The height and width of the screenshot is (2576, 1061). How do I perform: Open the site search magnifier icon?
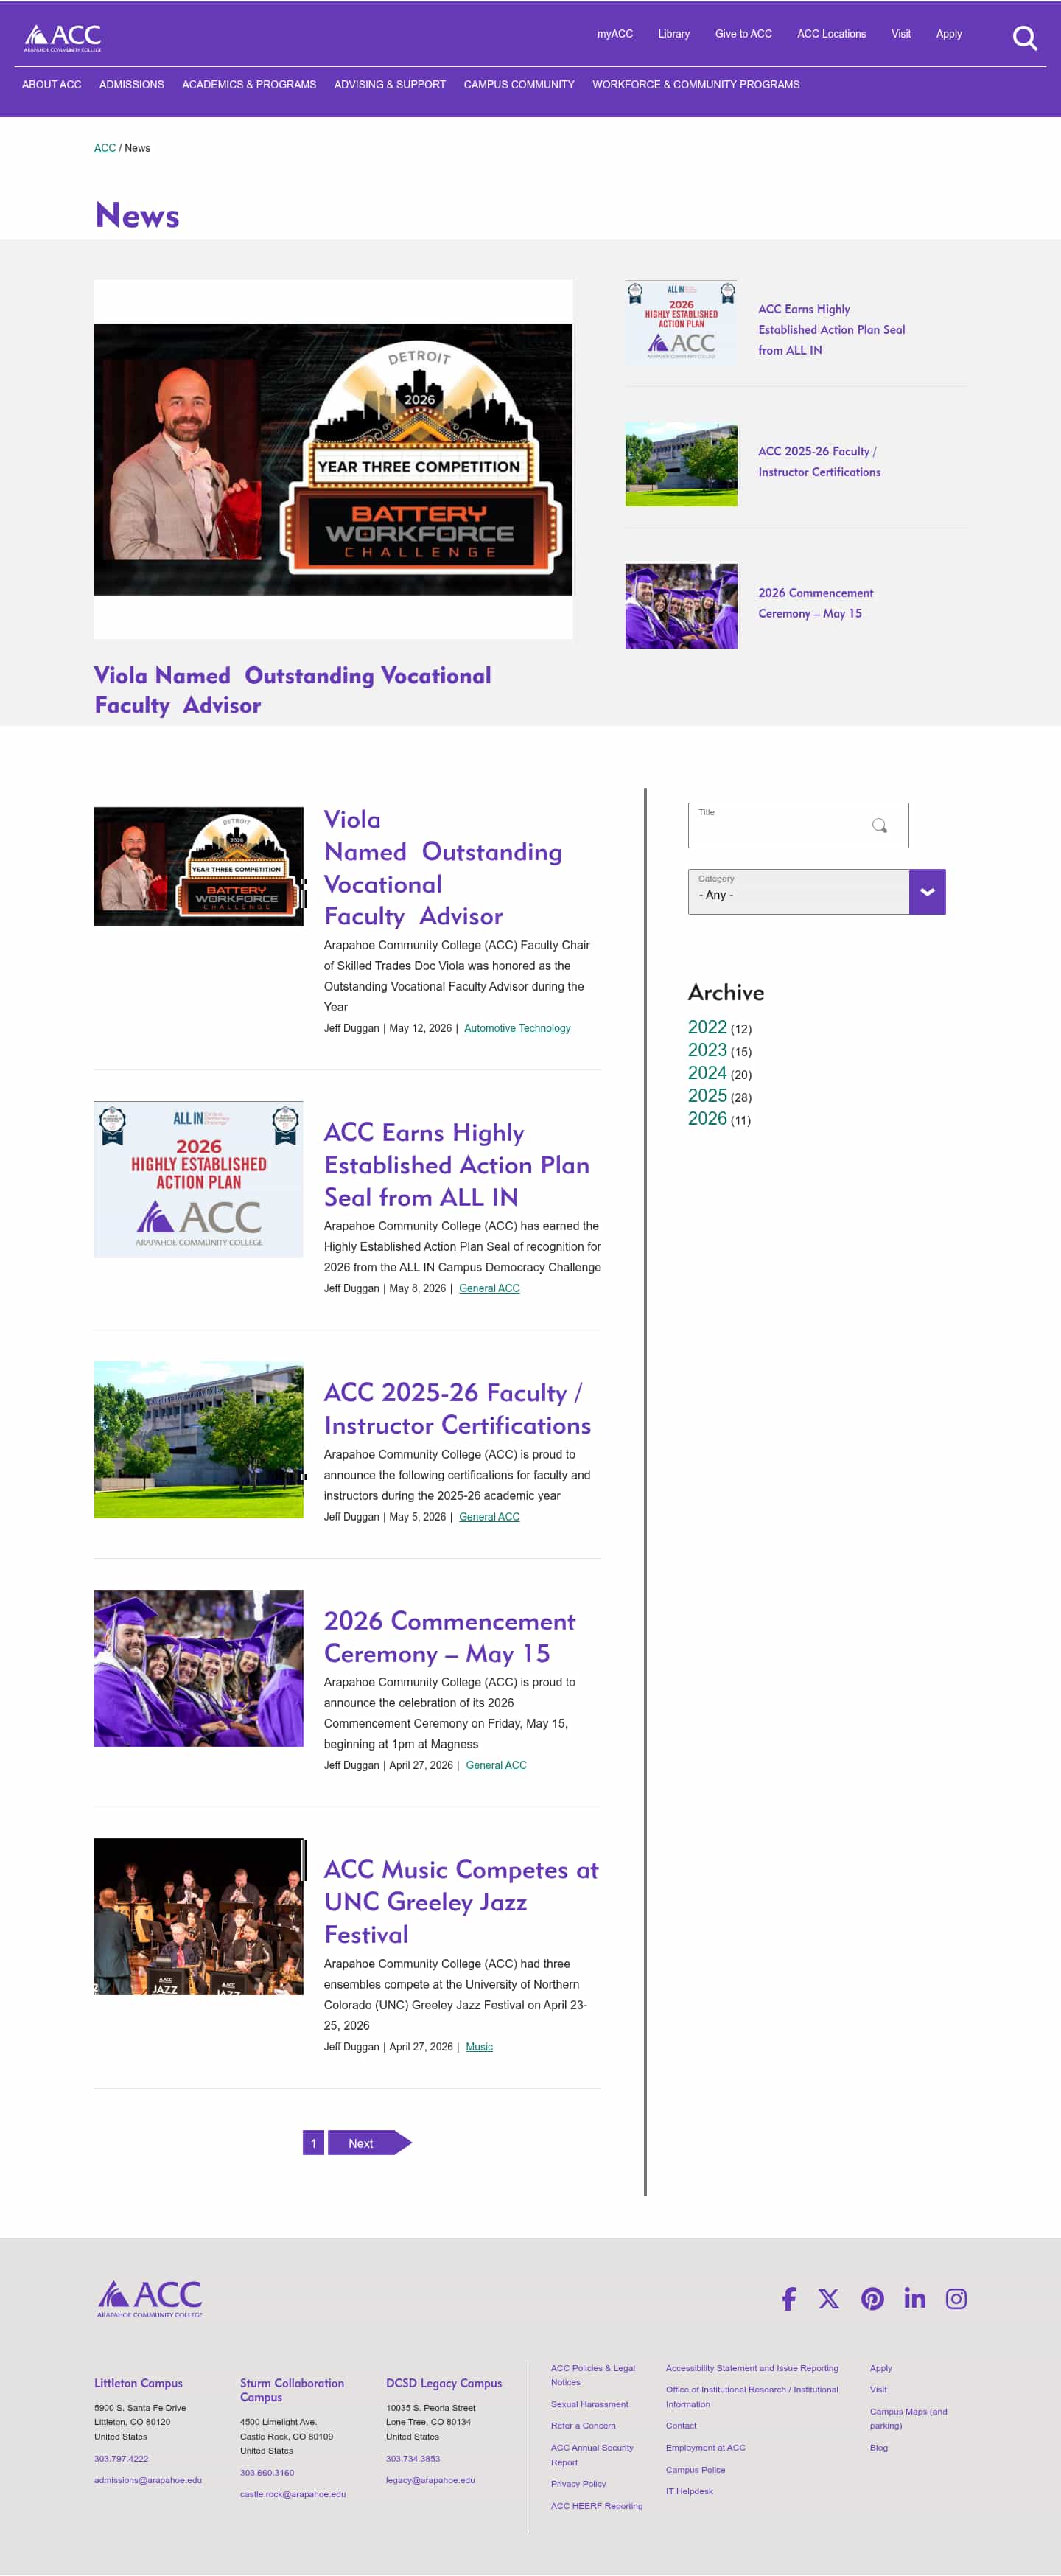click(x=1024, y=38)
